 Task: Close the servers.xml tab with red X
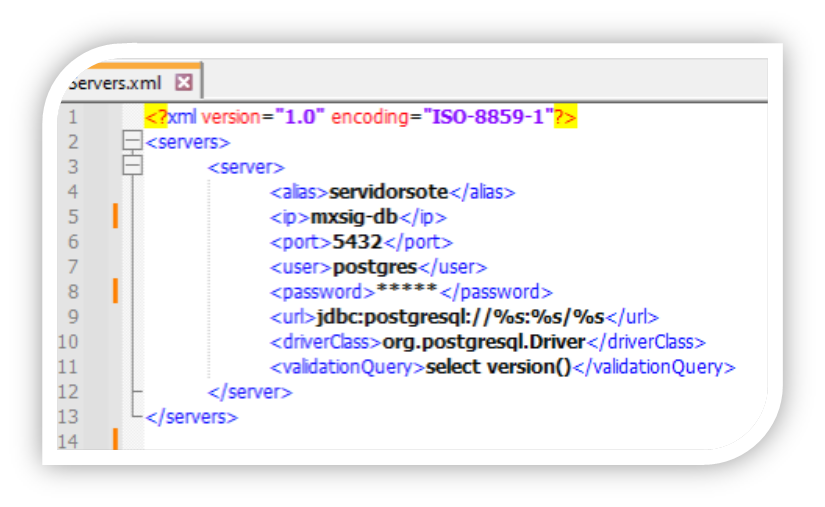coord(183,82)
